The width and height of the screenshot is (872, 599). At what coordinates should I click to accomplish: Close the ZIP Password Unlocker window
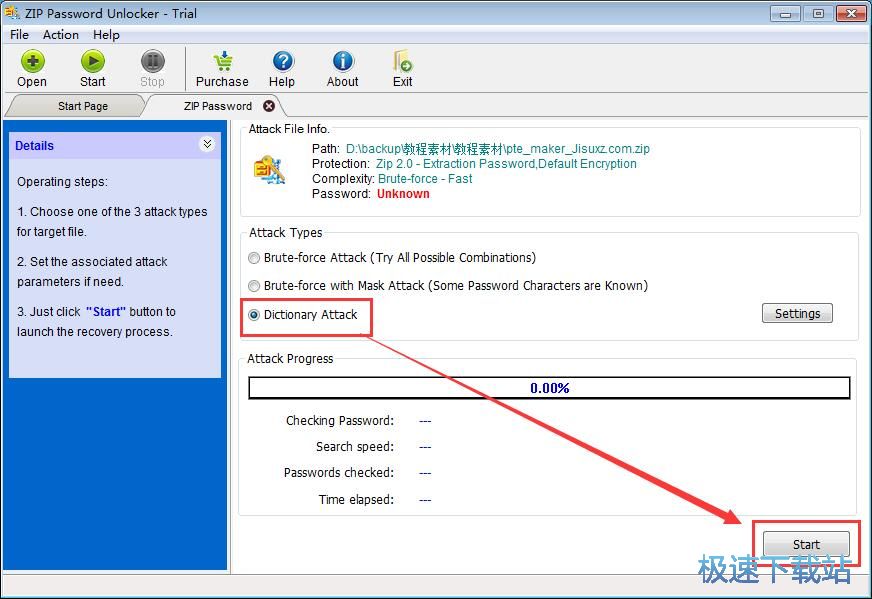pos(851,13)
